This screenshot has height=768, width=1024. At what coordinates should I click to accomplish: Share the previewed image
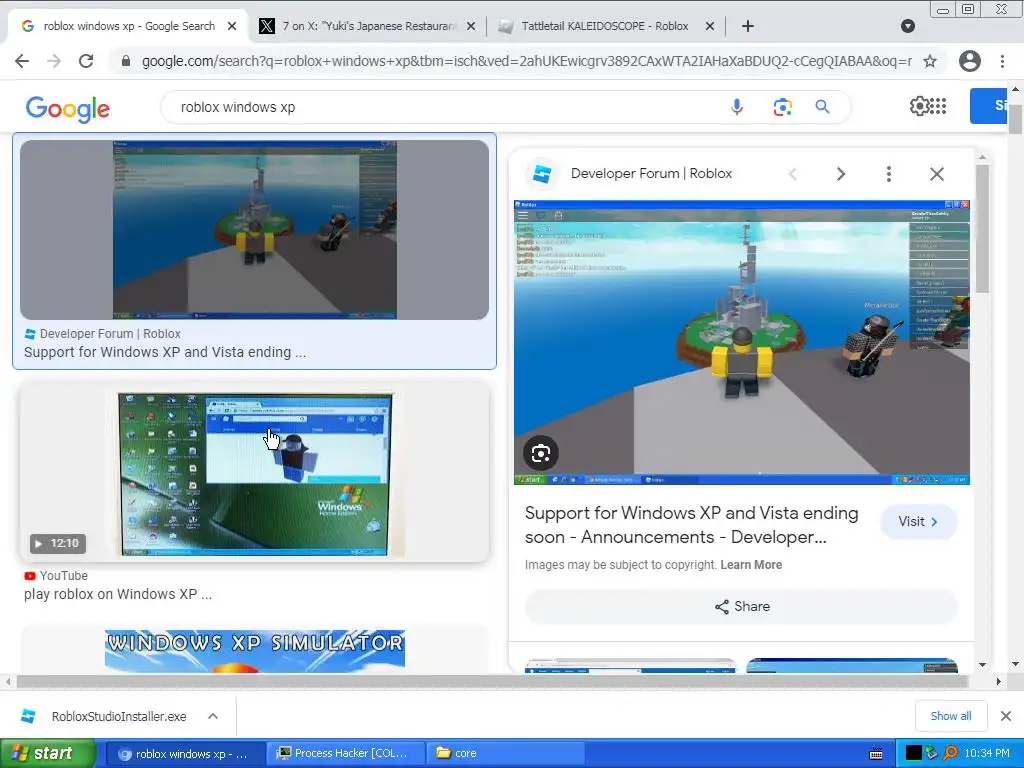pyautogui.click(x=742, y=607)
